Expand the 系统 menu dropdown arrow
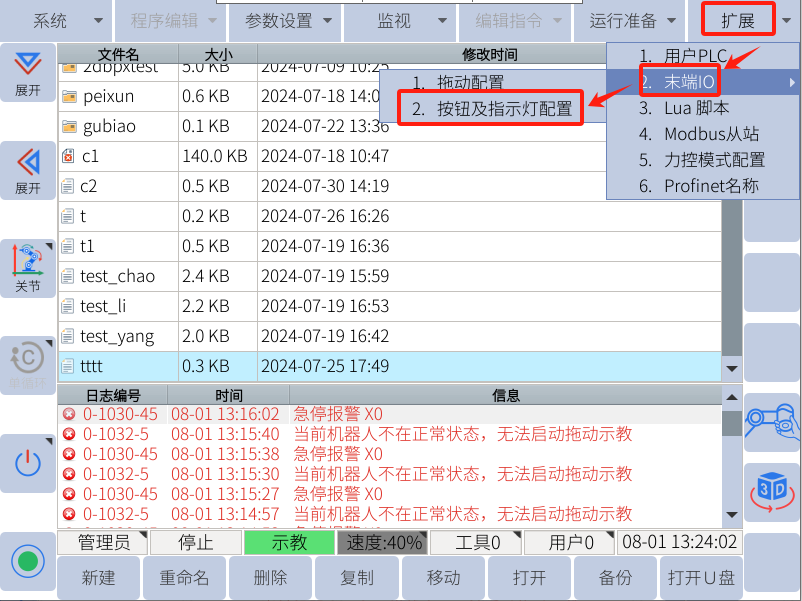The image size is (802, 601). (98, 20)
